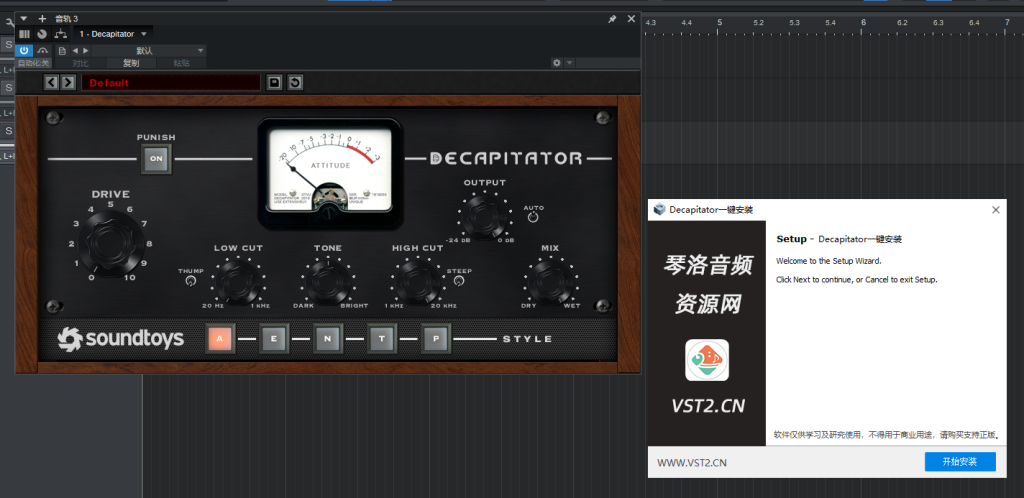The width and height of the screenshot is (1024, 498).
Task: Click the 开始安装 install button
Action: 960,461
